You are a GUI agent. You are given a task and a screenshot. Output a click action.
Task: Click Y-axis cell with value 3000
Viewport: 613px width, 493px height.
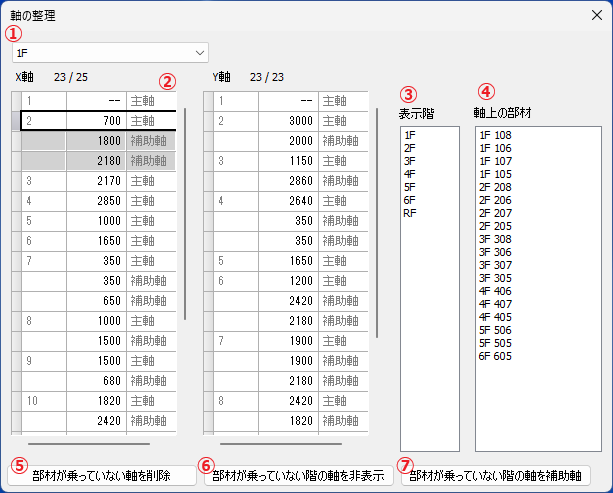click(x=289, y=121)
